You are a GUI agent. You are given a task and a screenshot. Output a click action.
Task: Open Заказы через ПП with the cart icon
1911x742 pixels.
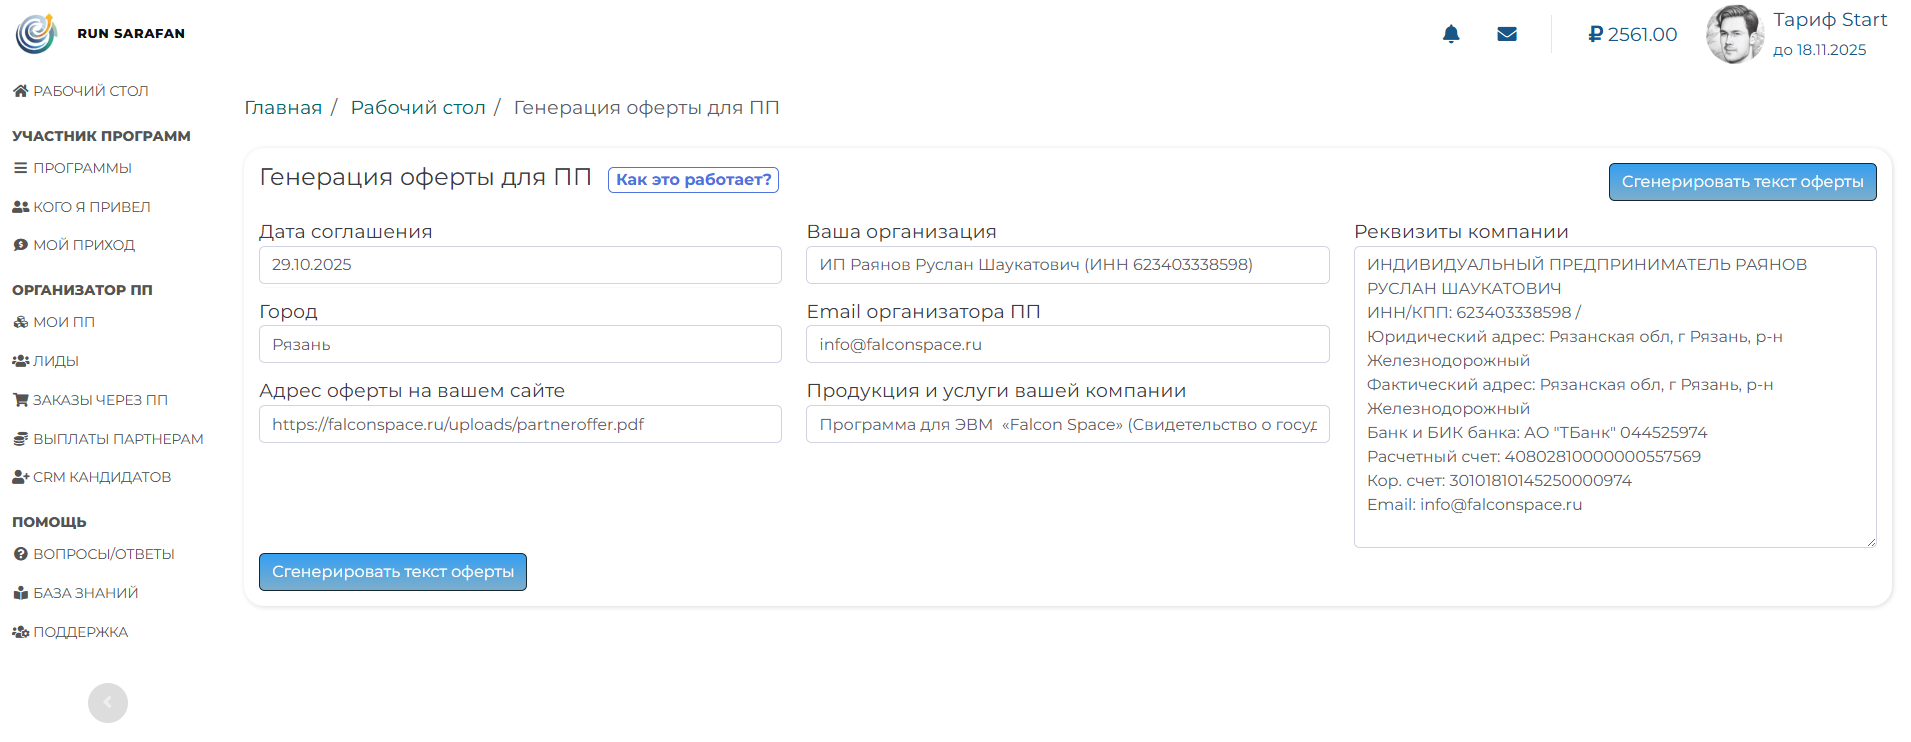pos(90,400)
